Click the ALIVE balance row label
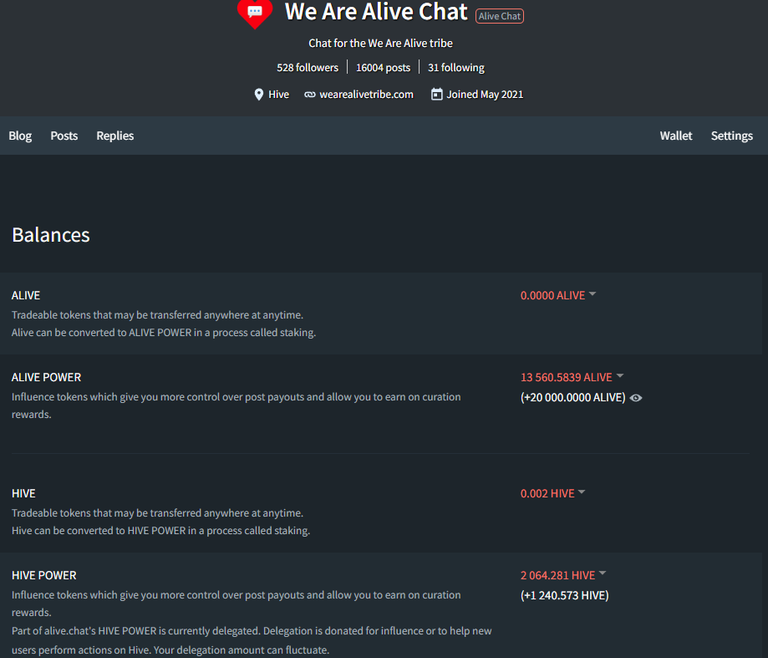The width and height of the screenshot is (768, 658). [26, 295]
